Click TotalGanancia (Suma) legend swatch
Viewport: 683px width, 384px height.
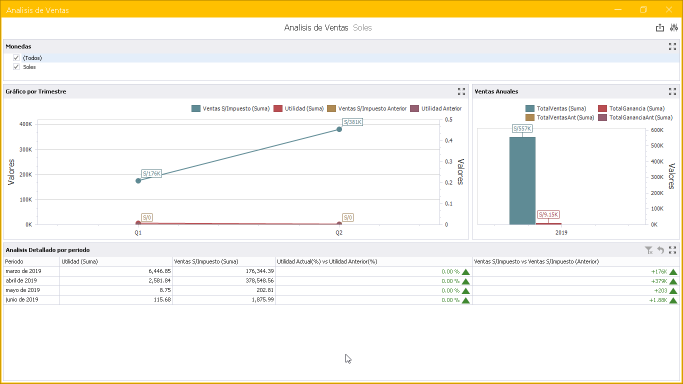coord(602,108)
